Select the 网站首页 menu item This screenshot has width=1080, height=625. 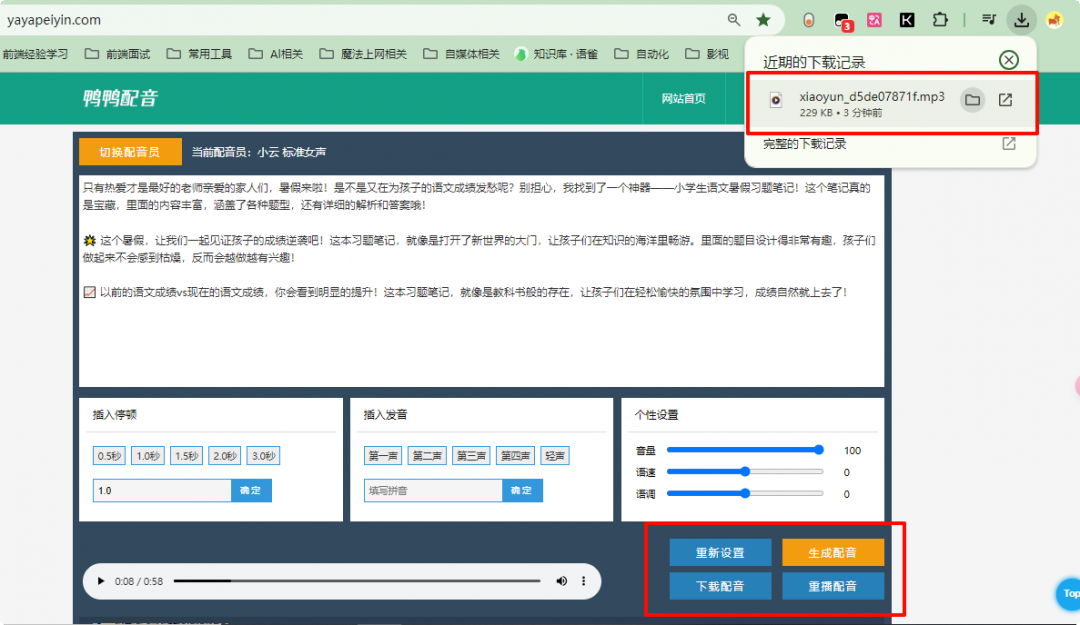pyautogui.click(x=683, y=98)
